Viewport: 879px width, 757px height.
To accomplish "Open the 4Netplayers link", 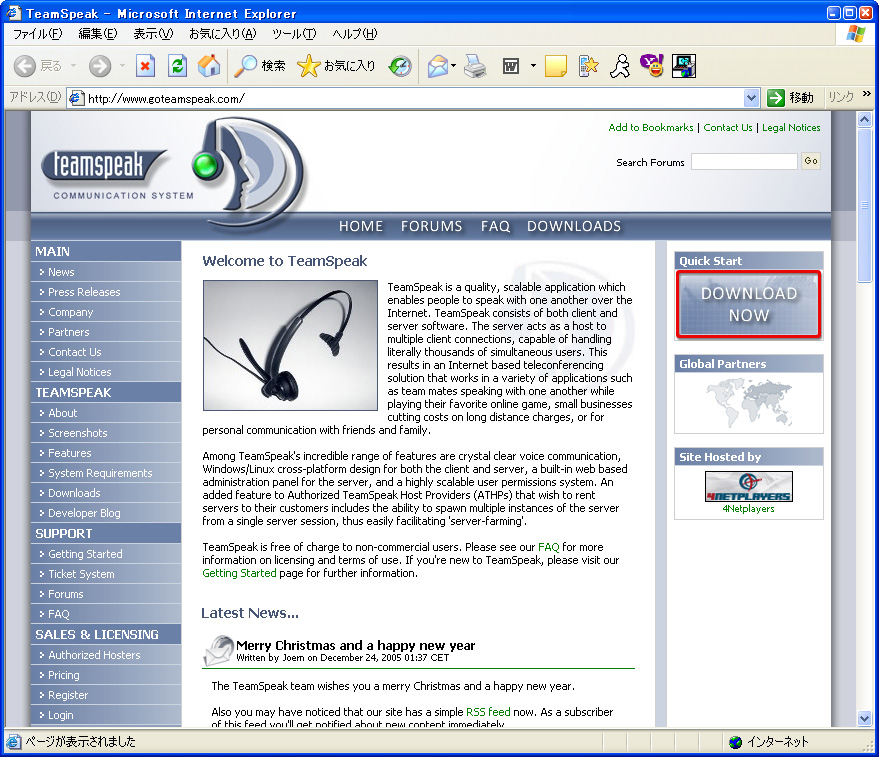I will click(748, 509).
